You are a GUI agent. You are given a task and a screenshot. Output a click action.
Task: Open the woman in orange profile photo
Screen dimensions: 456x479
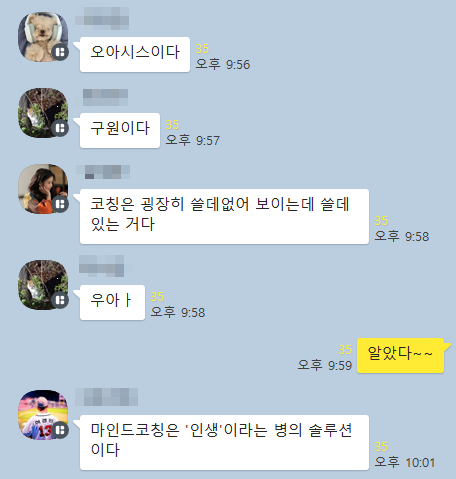(x=43, y=189)
